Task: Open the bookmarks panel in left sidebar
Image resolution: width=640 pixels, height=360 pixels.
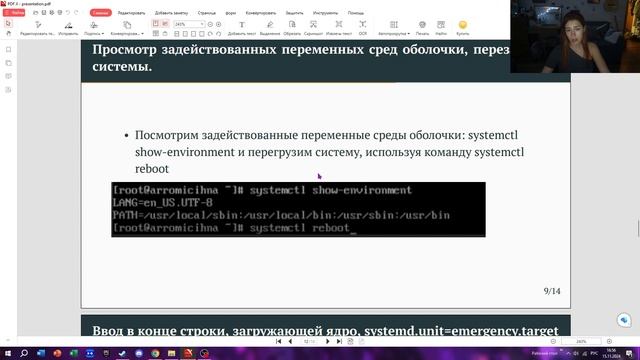Action: coord(9,50)
